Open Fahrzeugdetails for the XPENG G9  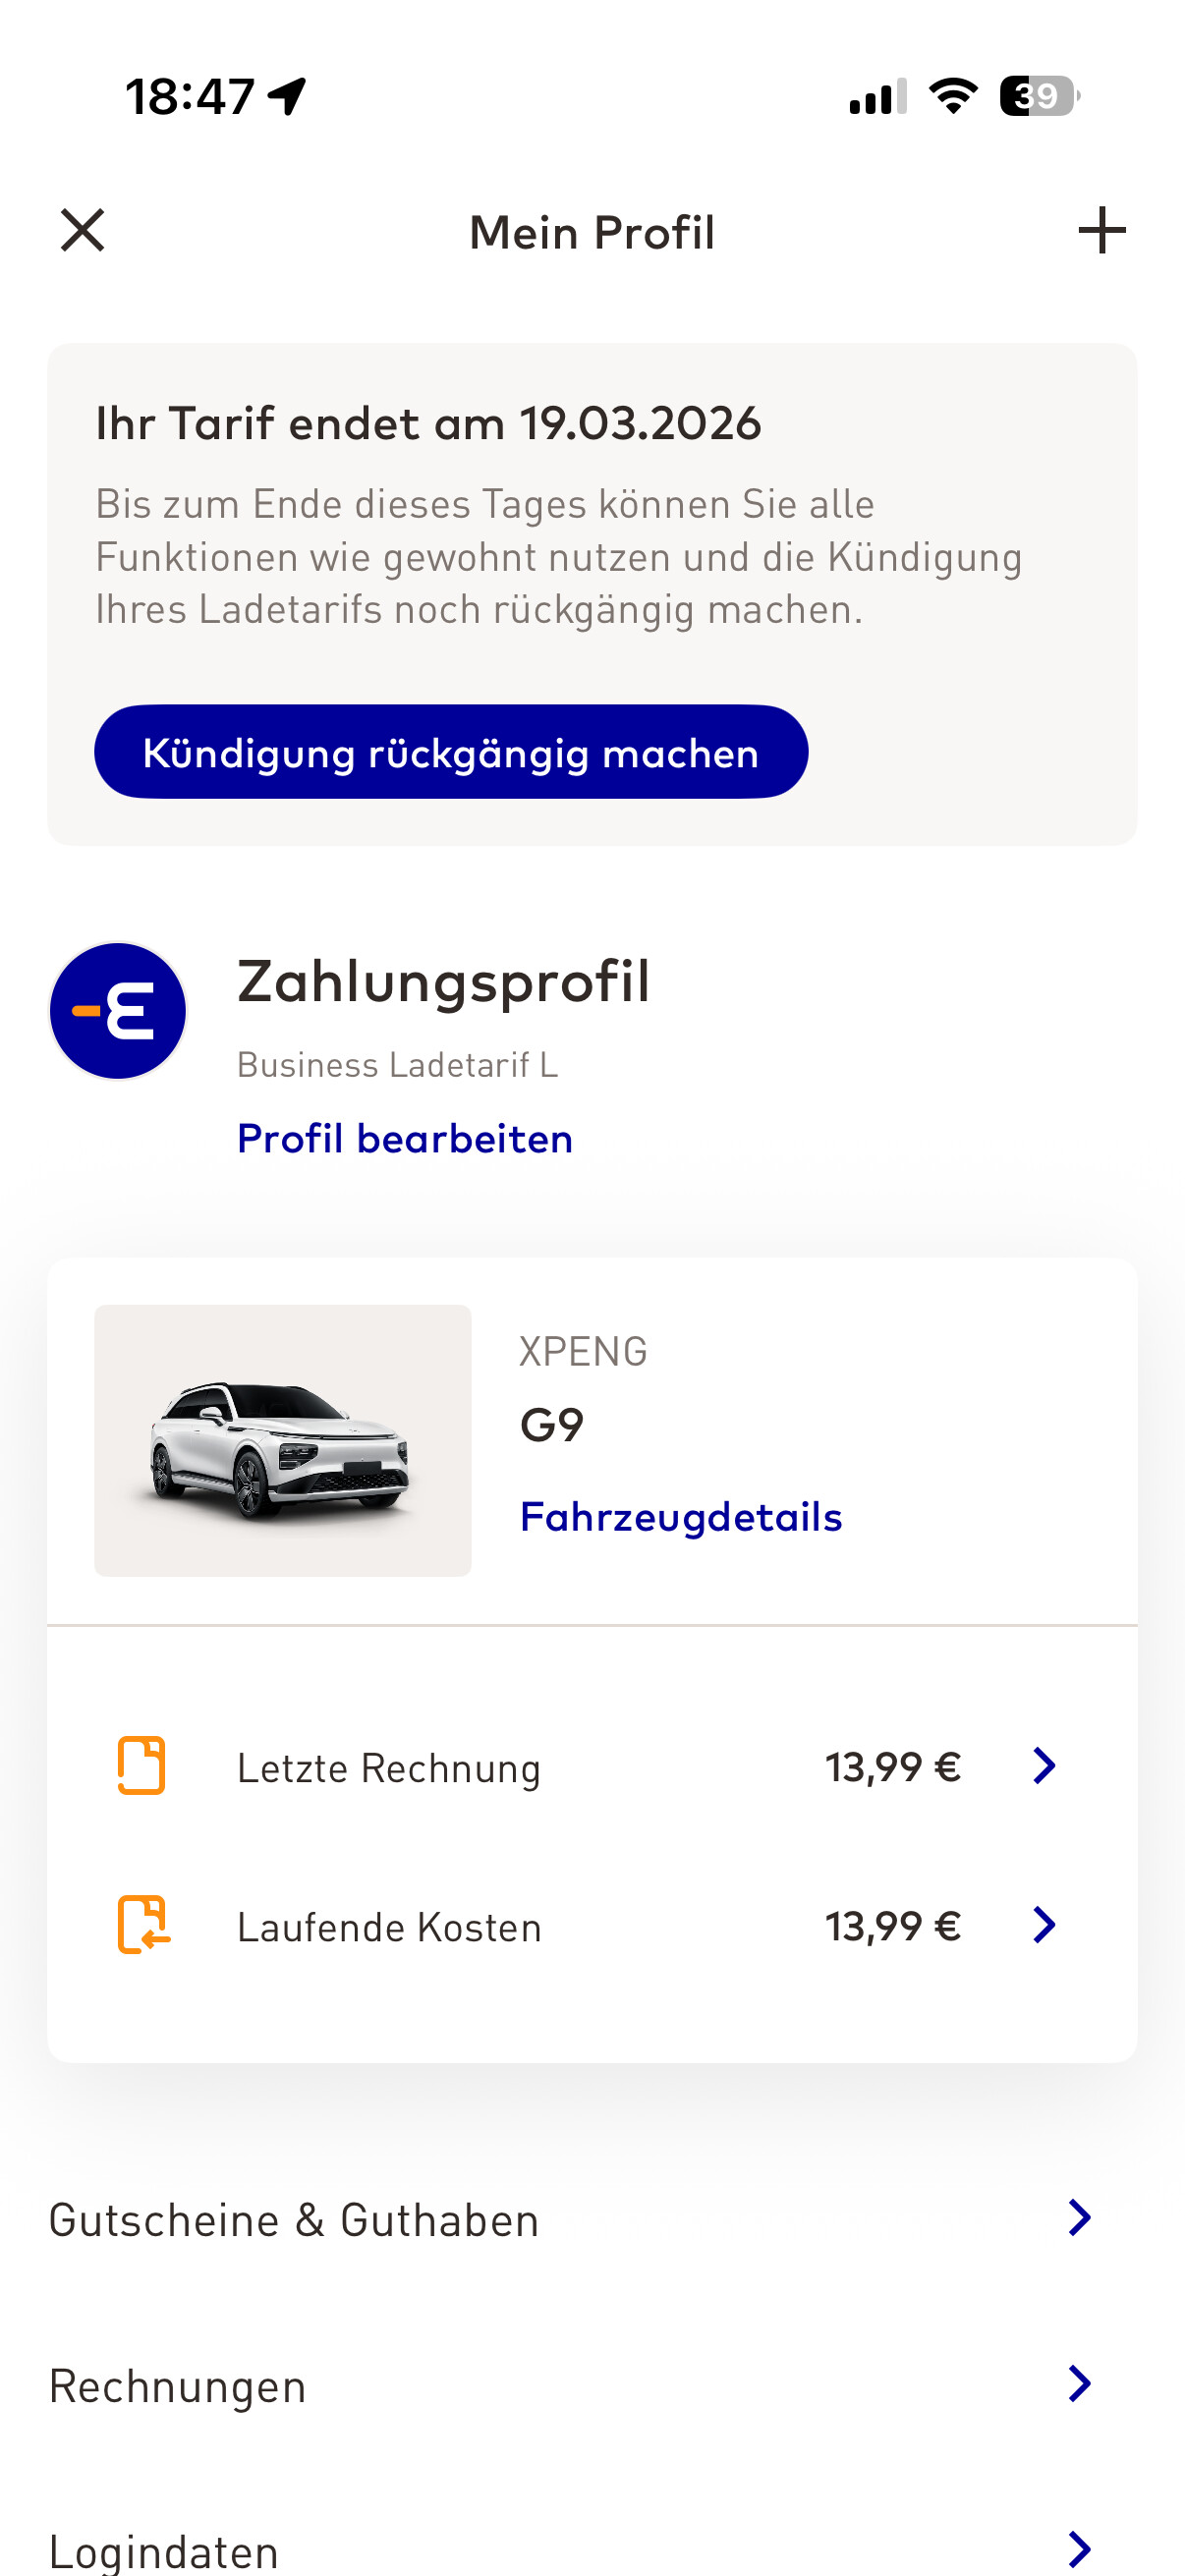click(x=681, y=1516)
